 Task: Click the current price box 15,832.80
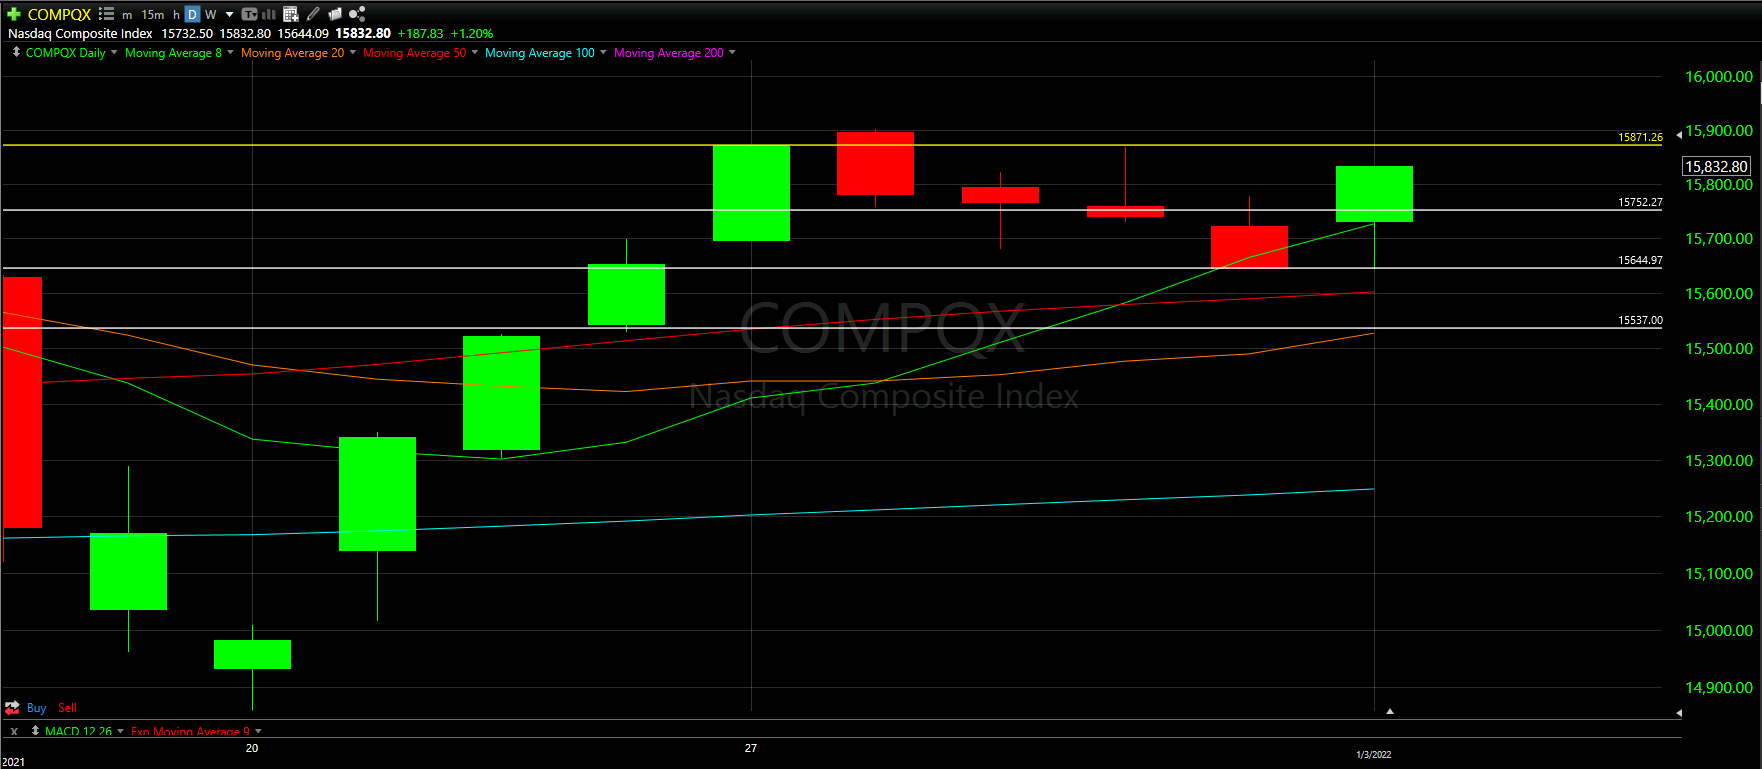tap(1717, 167)
